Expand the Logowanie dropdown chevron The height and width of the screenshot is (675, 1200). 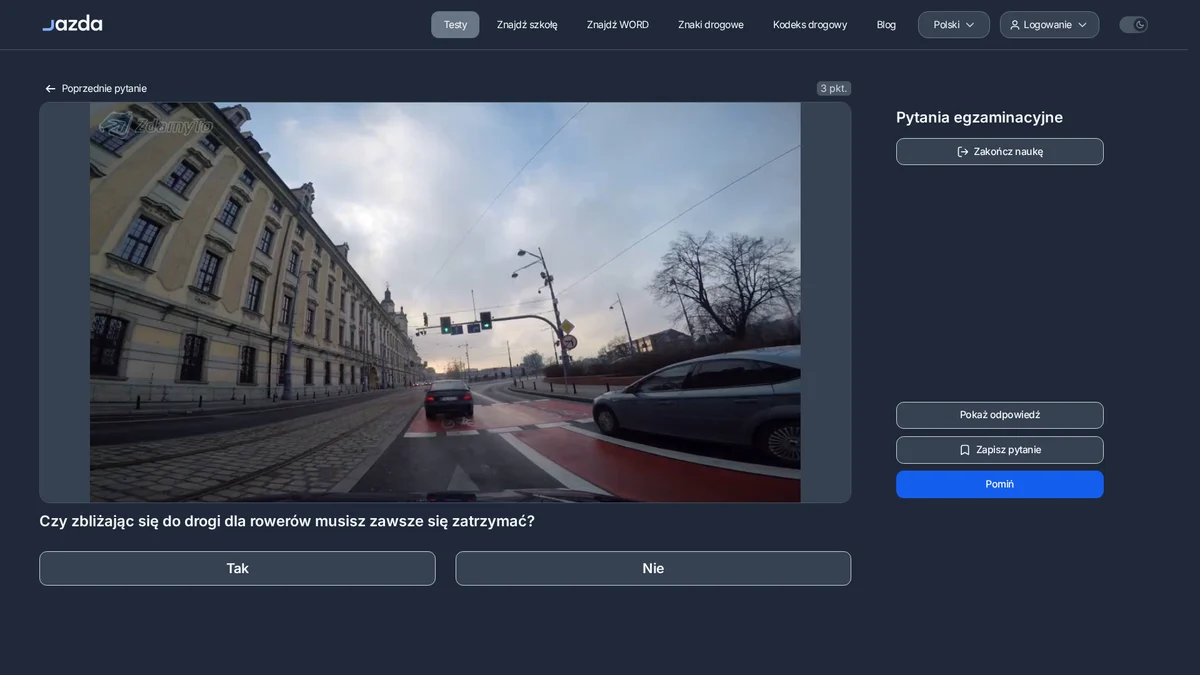[1082, 25]
